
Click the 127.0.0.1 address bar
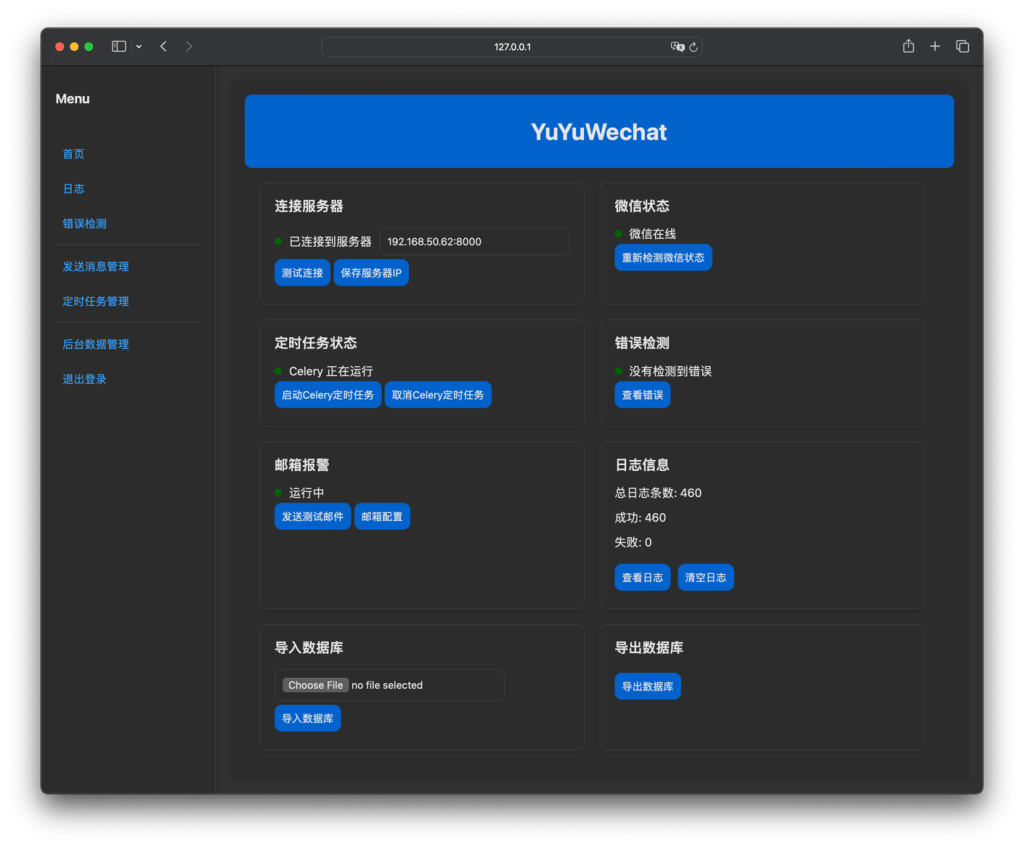coord(511,46)
